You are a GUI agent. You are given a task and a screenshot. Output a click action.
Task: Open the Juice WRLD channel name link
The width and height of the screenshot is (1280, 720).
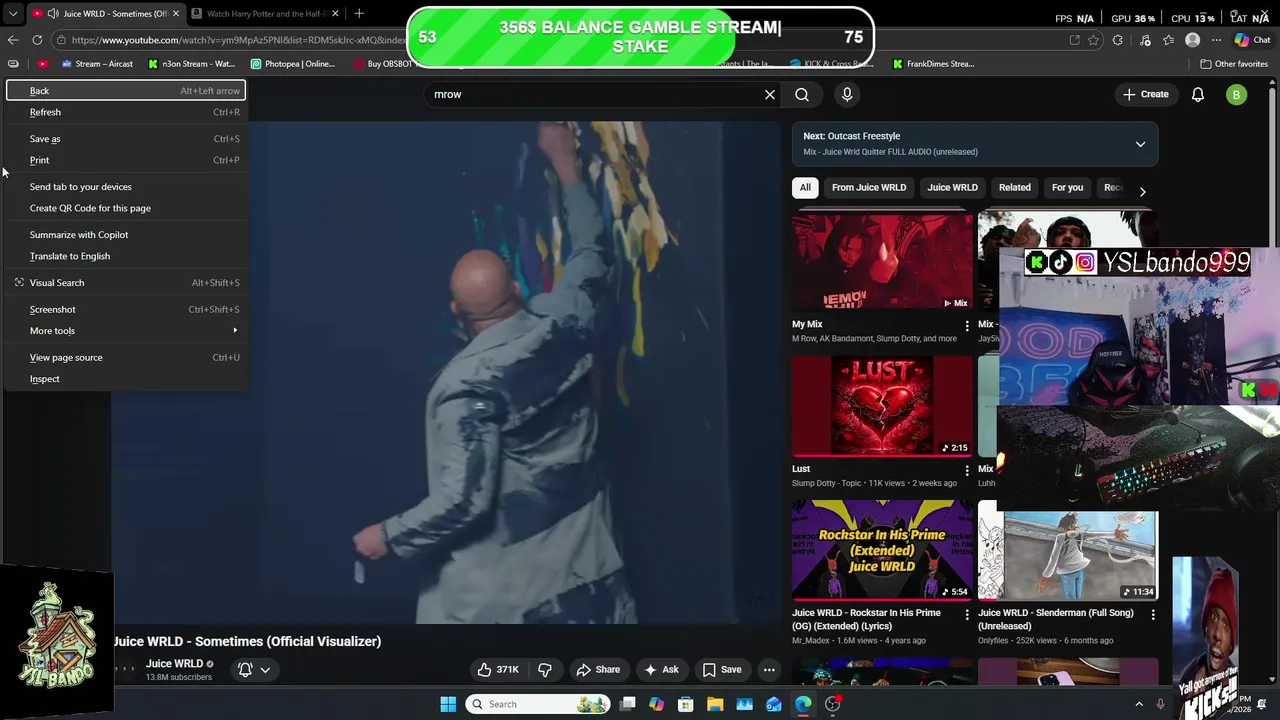[174, 664]
